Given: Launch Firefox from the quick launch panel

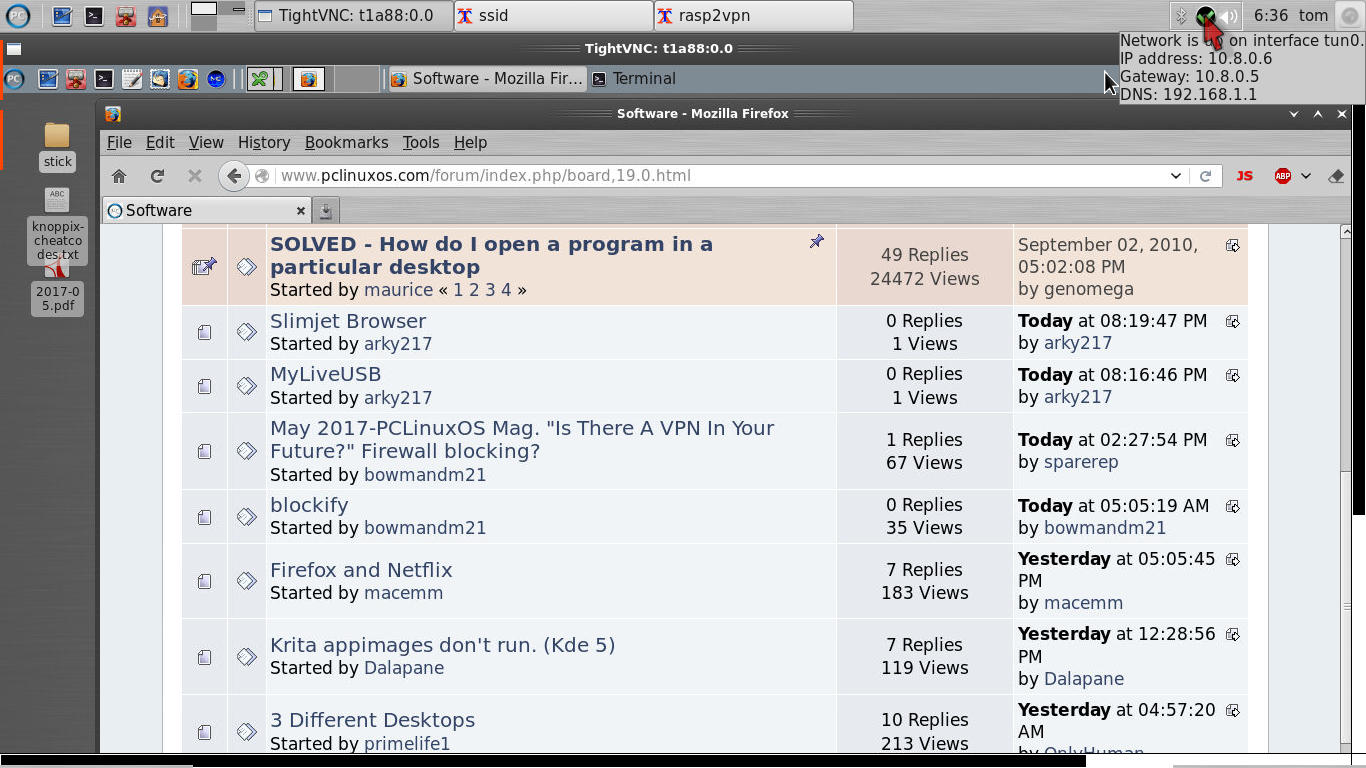Looking at the screenshot, I should [187, 79].
